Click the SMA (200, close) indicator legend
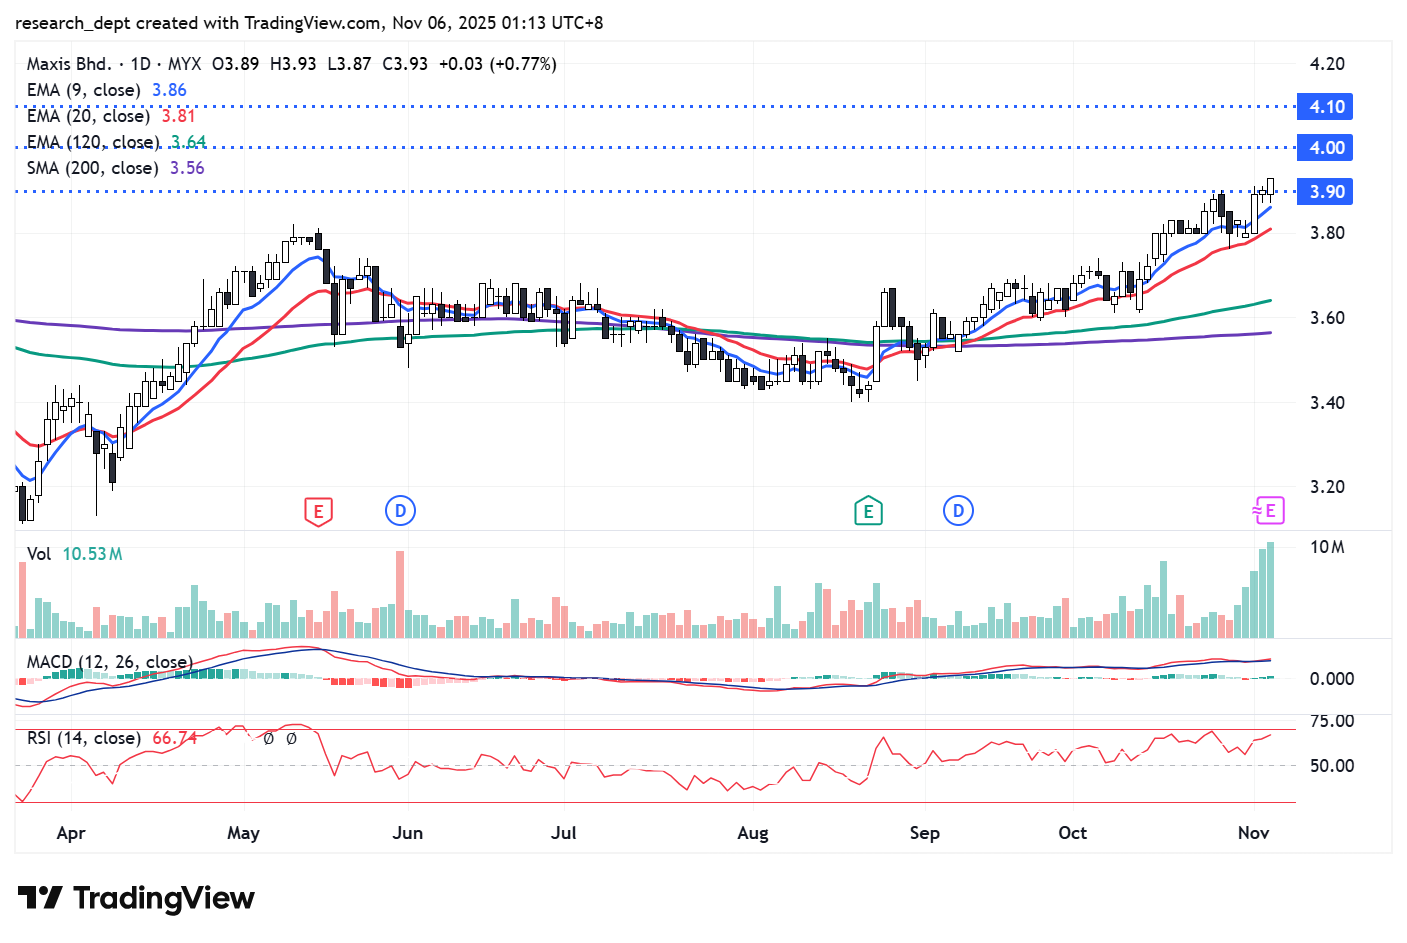 (x=92, y=168)
